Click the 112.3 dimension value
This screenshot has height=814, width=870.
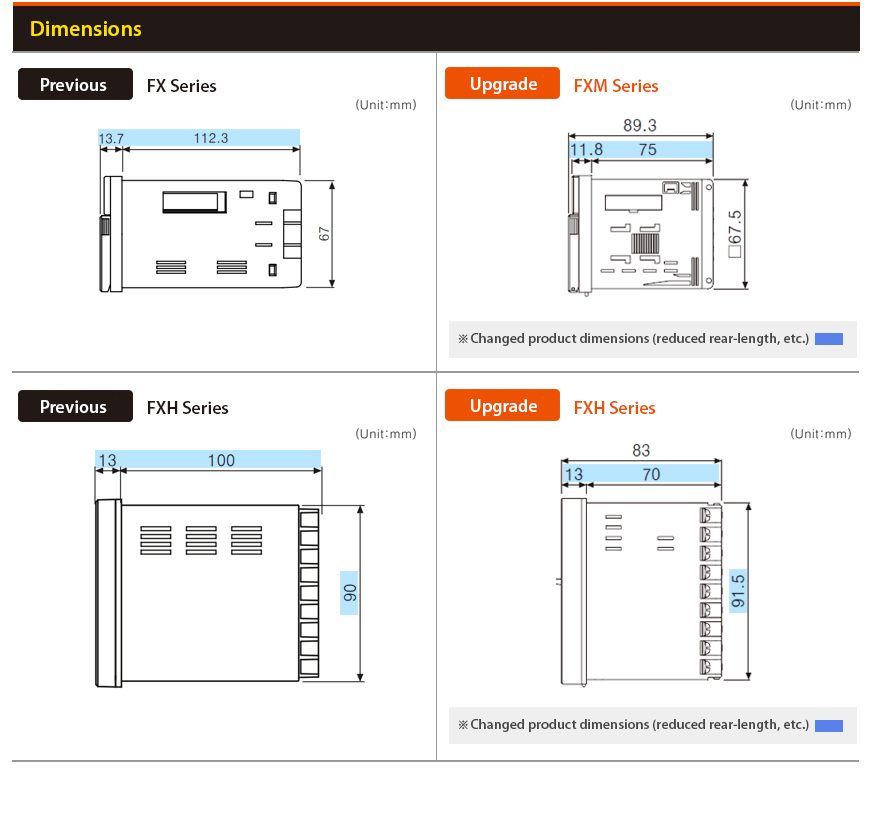211,138
